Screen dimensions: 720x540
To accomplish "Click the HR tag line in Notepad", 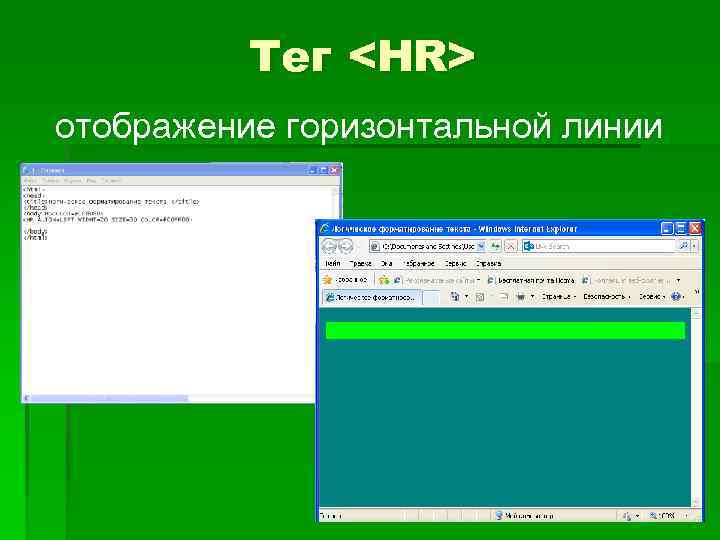I will click(x=107, y=219).
